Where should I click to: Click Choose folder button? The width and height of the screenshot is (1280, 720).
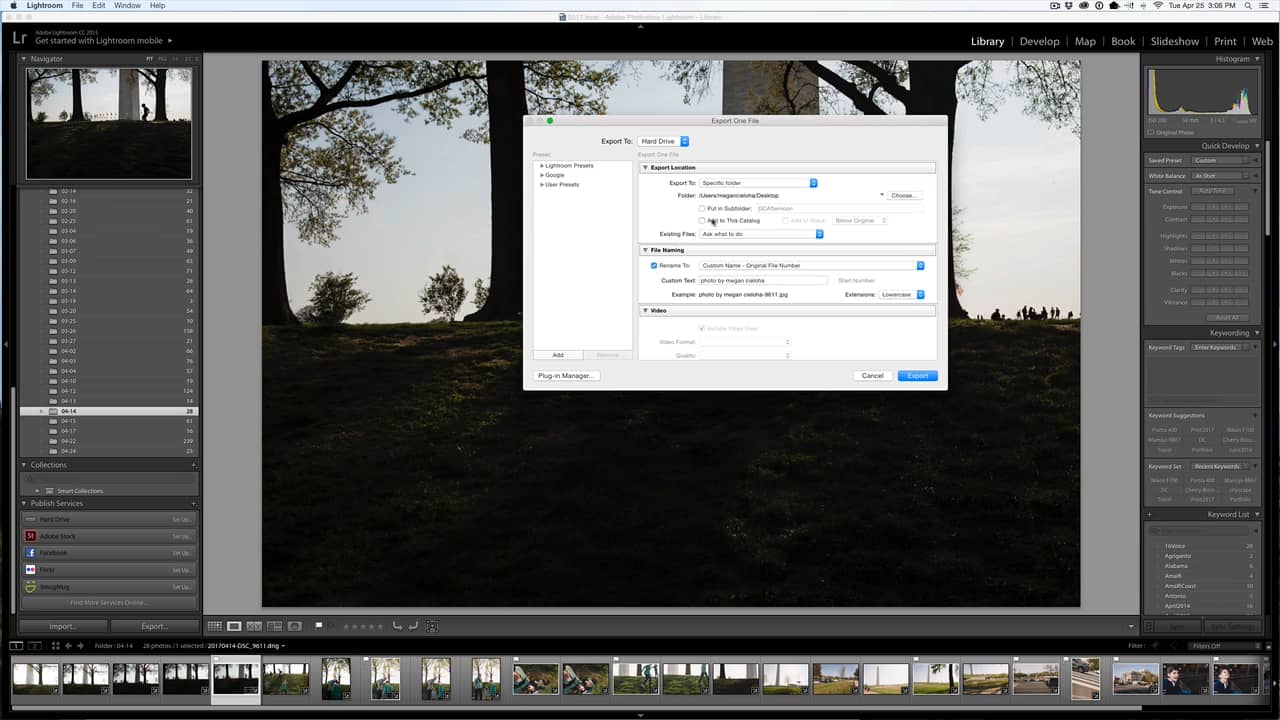click(x=903, y=195)
